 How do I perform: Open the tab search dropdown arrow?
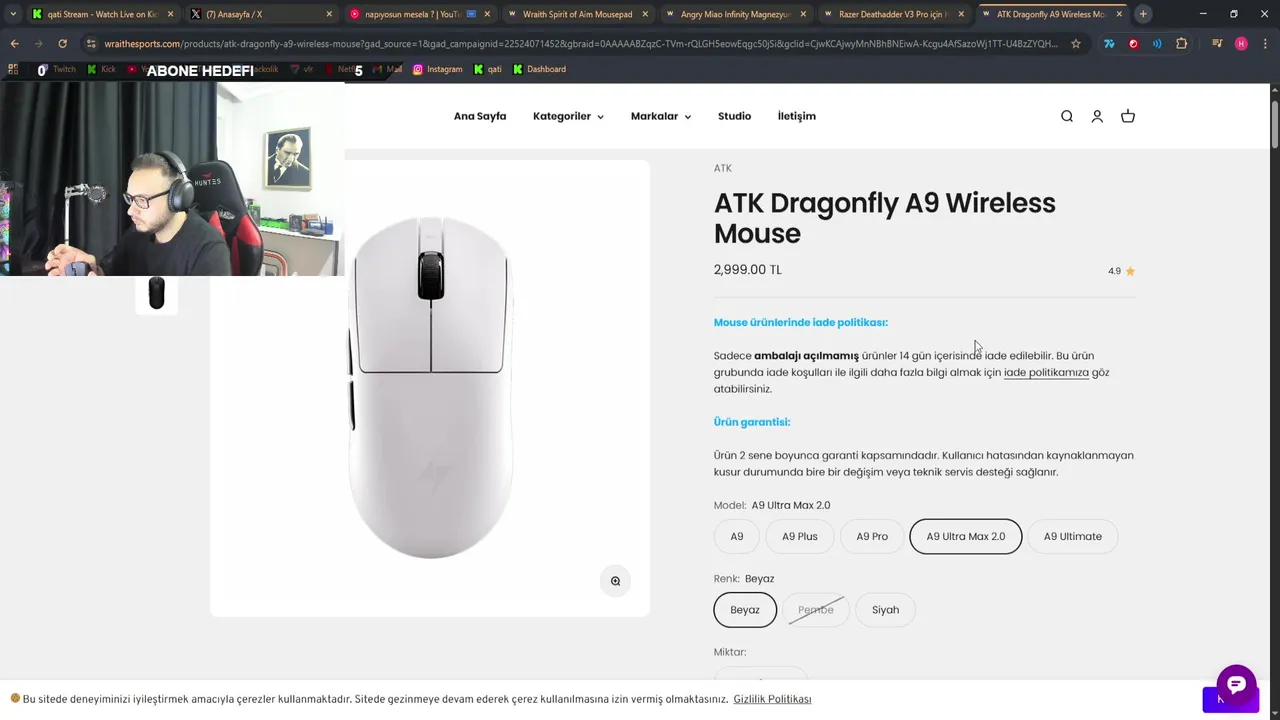pos(13,14)
